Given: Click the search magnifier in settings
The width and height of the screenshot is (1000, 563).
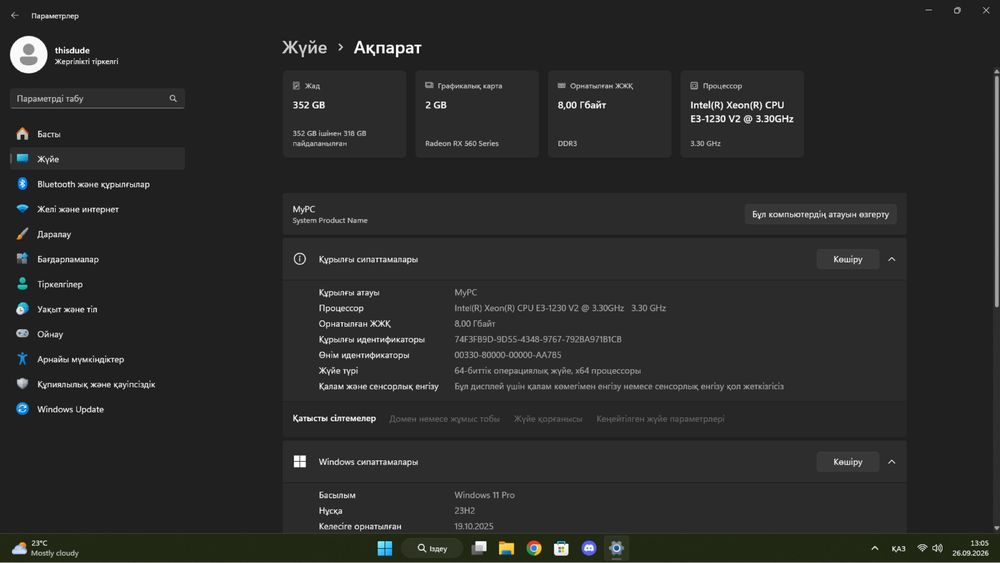Looking at the screenshot, I should (x=173, y=98).
